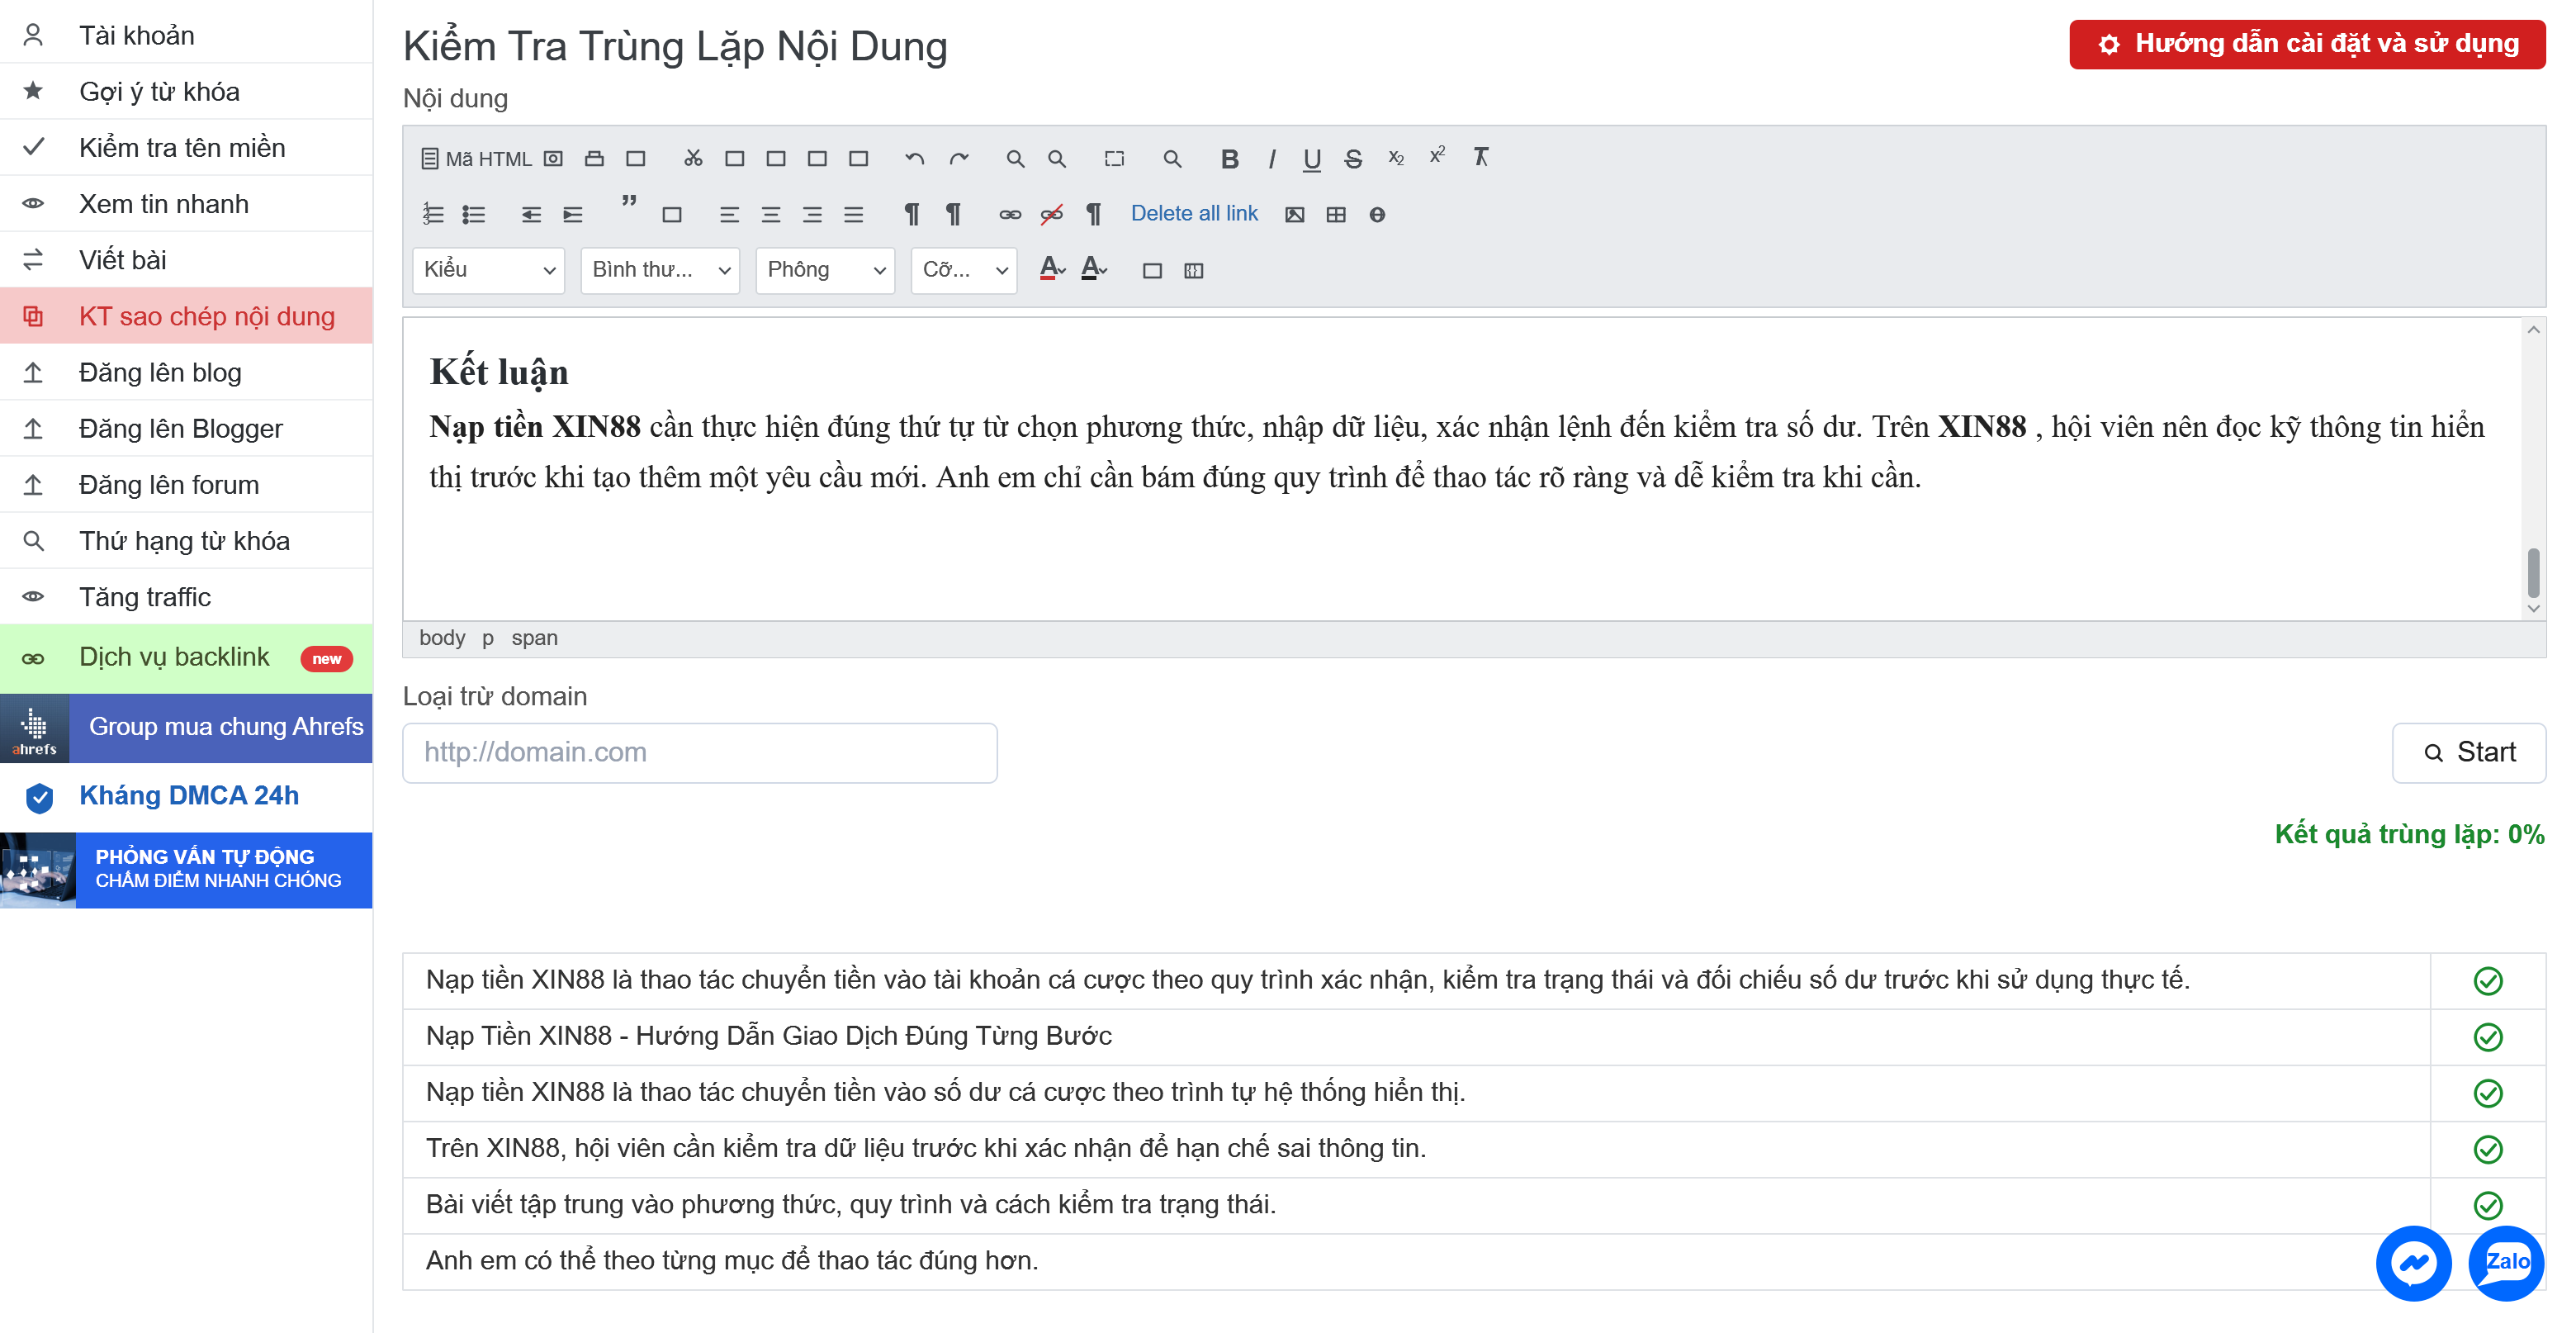
Task: Switch editor to Mã HTML source view
Action: (x=476, y=159)
